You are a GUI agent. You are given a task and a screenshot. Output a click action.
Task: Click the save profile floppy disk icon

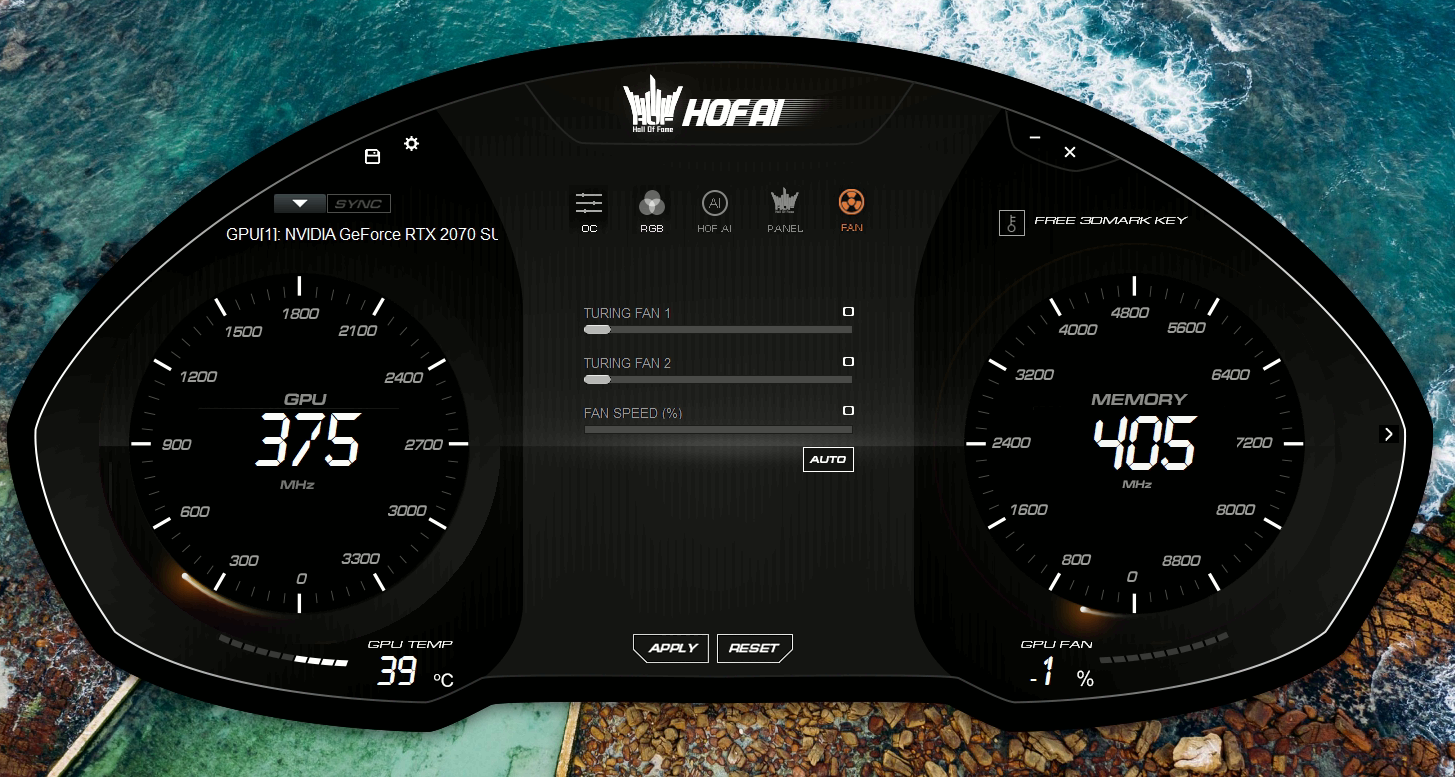coord(372,156)
